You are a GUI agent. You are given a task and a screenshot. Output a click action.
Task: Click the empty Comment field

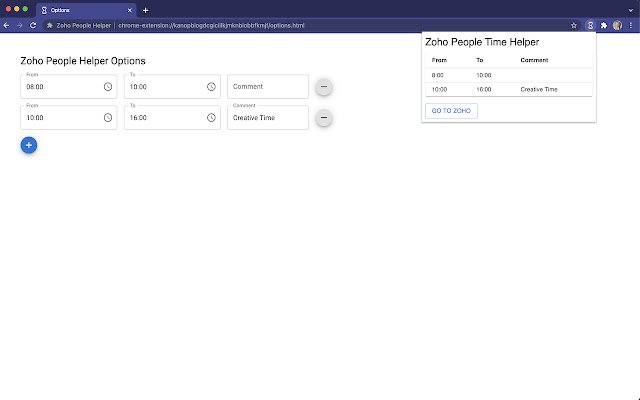(268, 87)
